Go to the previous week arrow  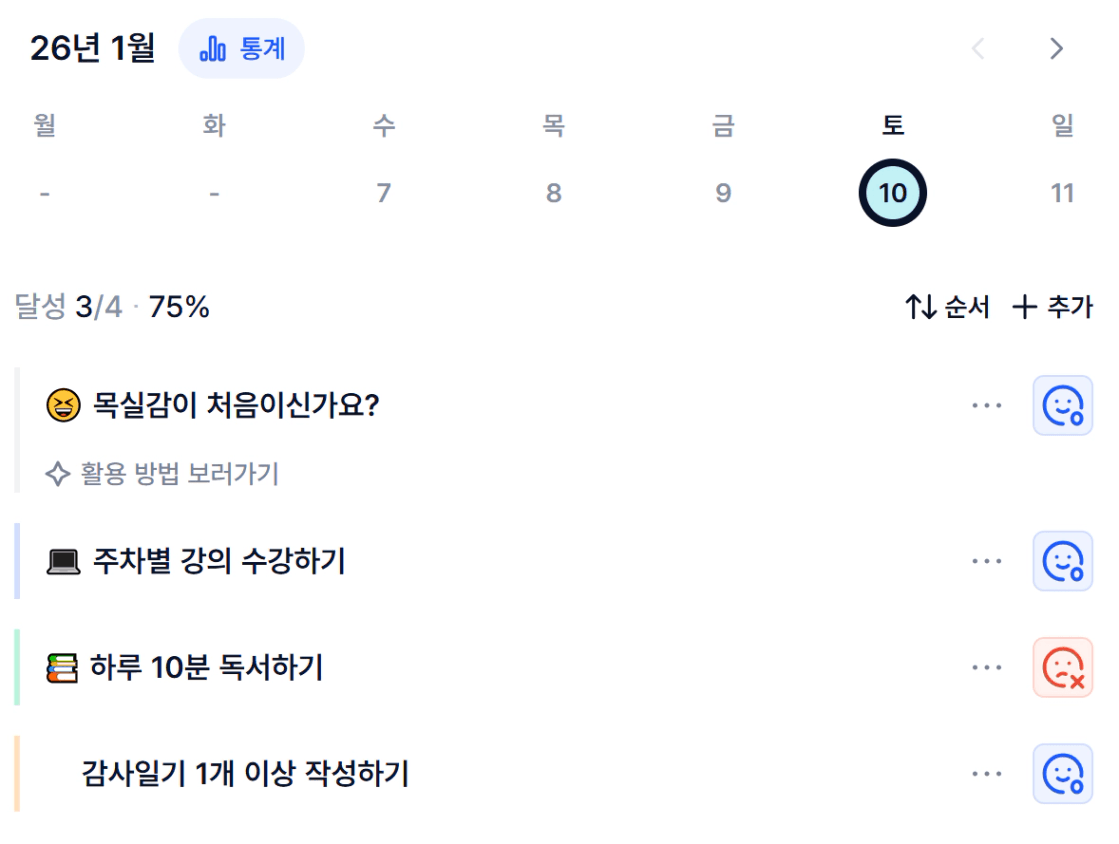pos(978,49)
